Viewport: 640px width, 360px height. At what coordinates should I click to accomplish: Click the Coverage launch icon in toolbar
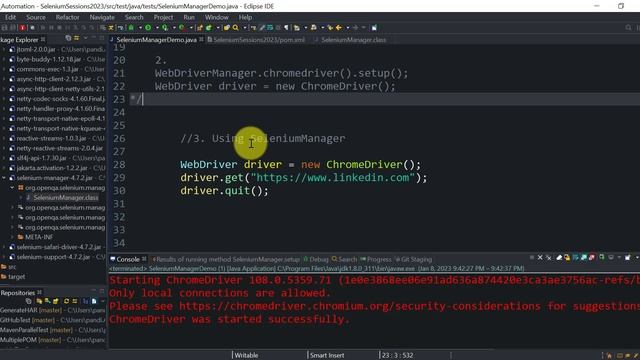tap(164, 28)
